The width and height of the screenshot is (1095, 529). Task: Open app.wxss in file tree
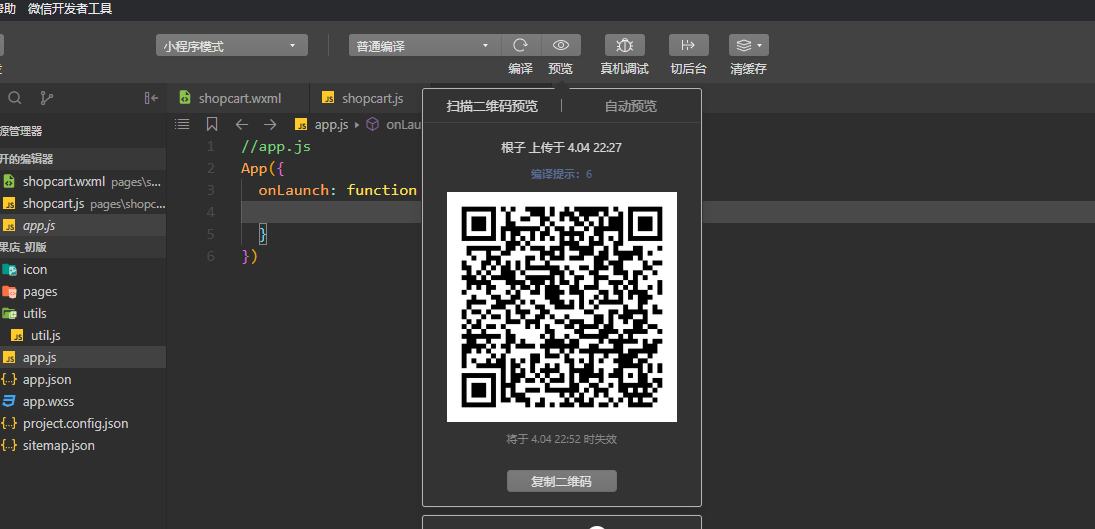(83, 401)
